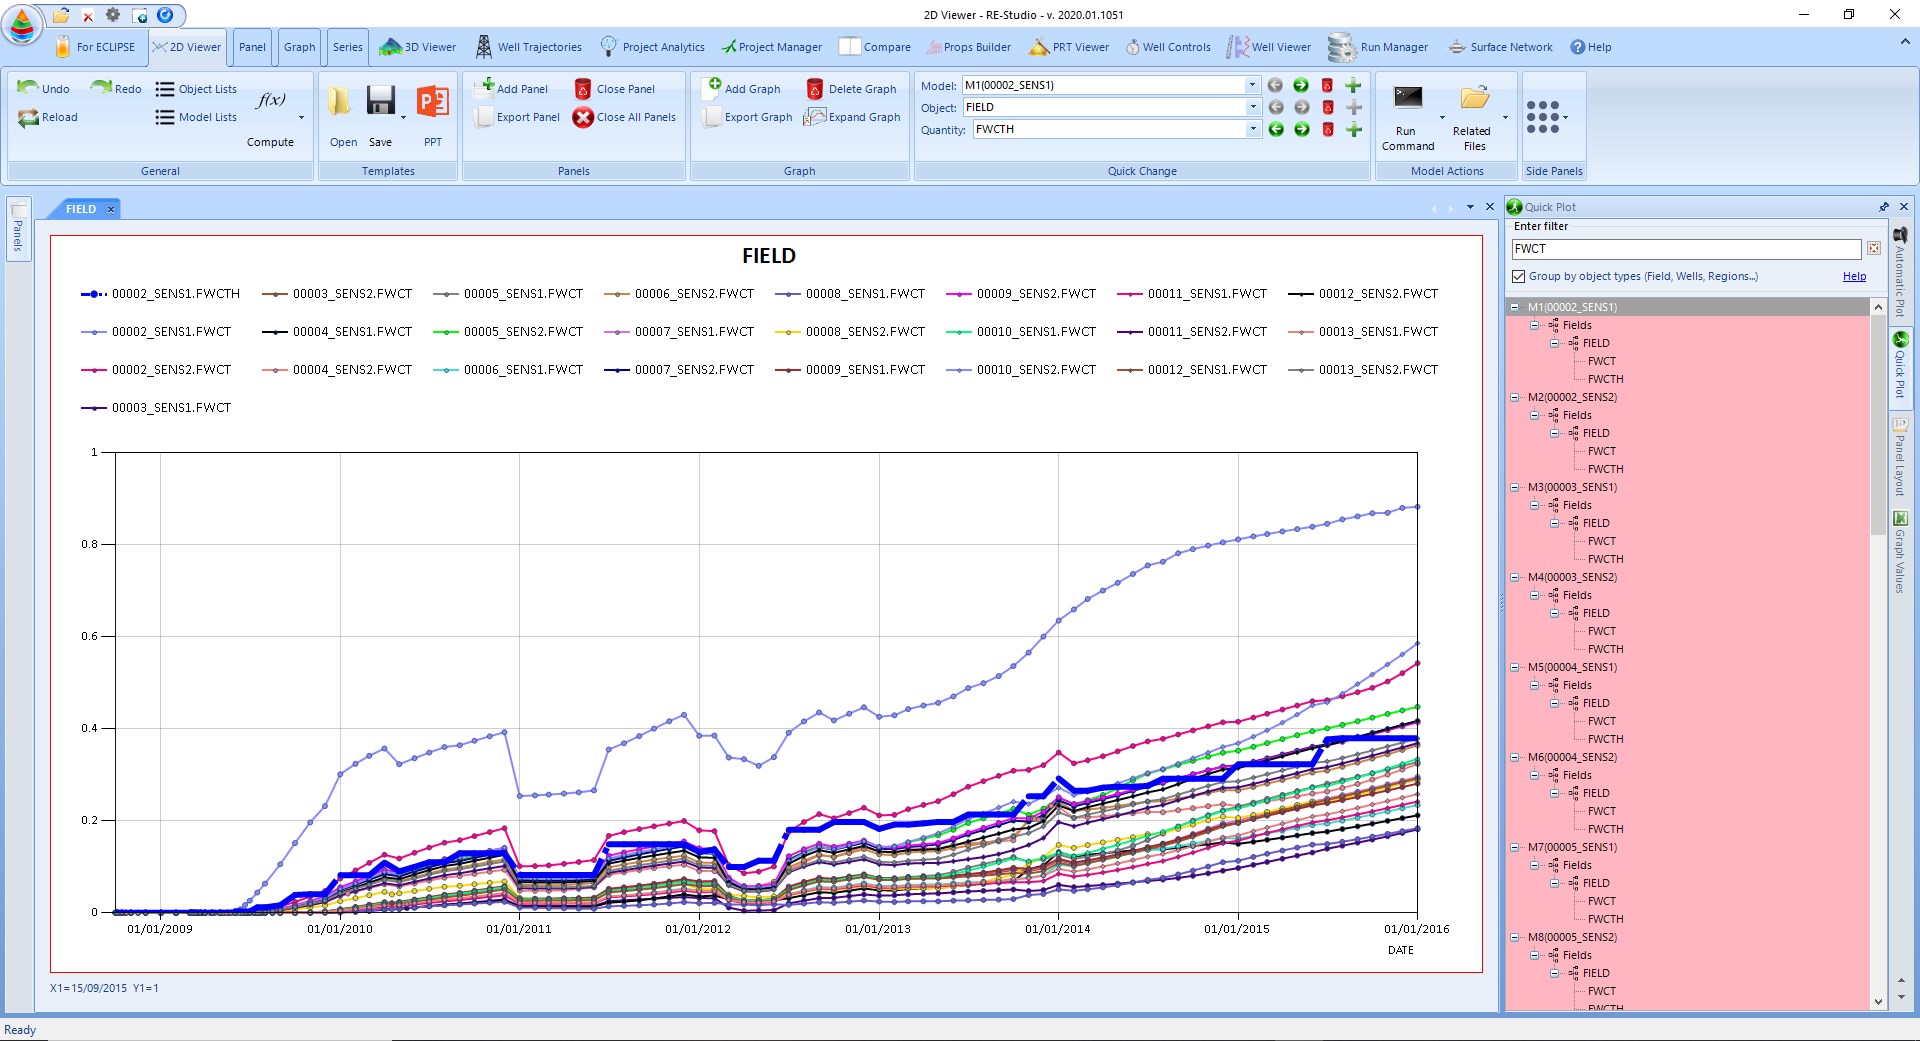1920x1041 pixels.
Task: Click the Quick Plot filter text field
Action: [x=1684, y=249]
